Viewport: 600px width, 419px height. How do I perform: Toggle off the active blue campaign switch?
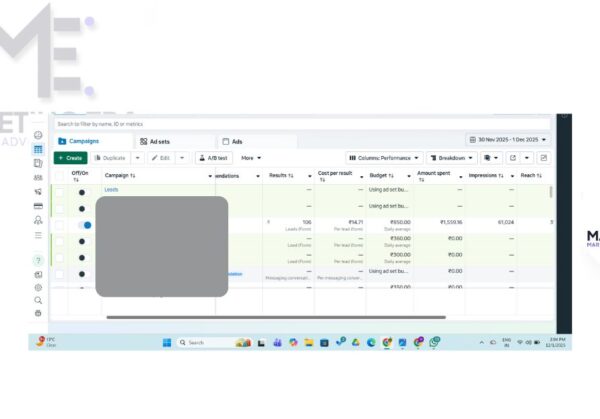pos(85,225)
